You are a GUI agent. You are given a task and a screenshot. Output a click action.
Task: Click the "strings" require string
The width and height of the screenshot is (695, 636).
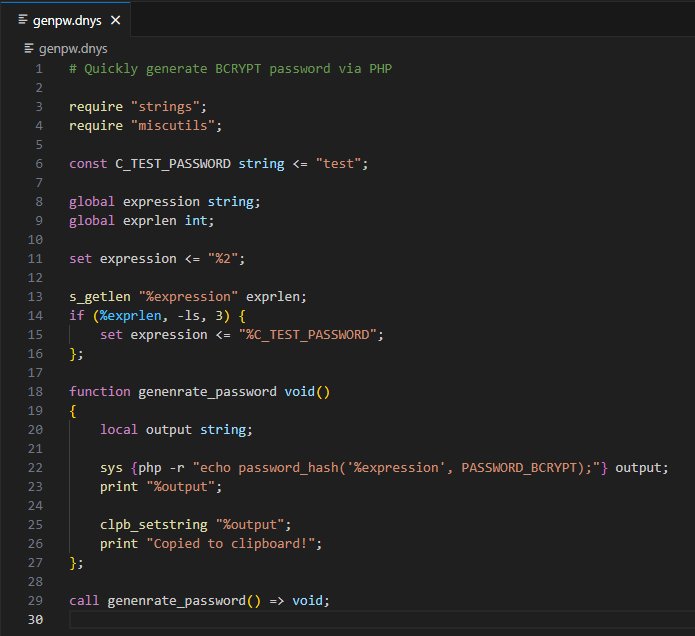(165, 107)
